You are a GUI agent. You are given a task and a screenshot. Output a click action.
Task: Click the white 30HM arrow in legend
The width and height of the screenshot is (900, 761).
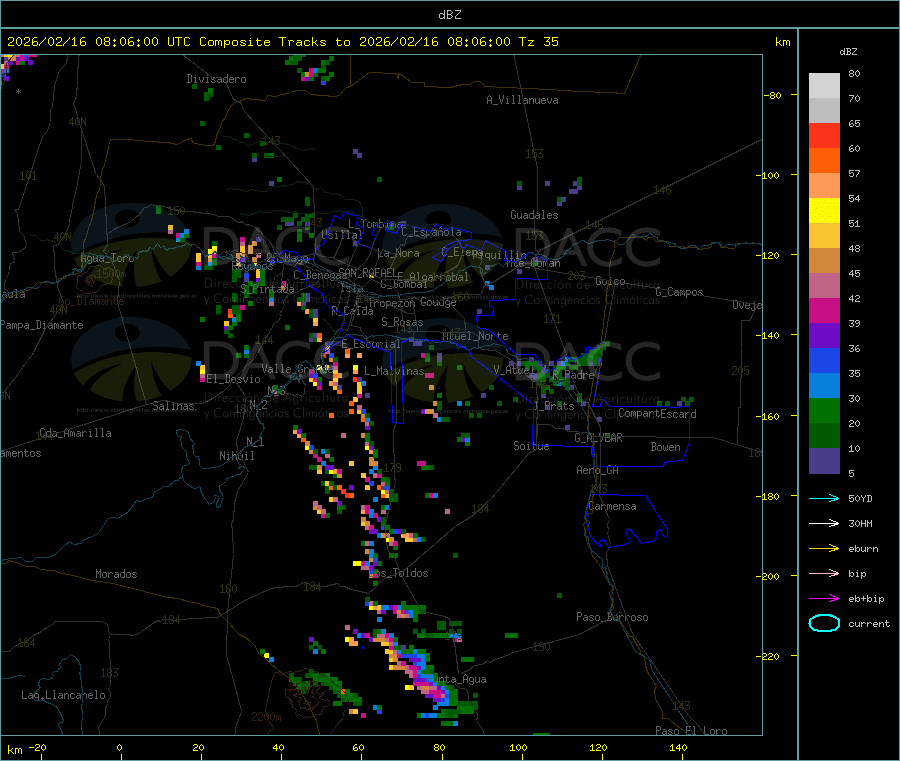[824, 523]
